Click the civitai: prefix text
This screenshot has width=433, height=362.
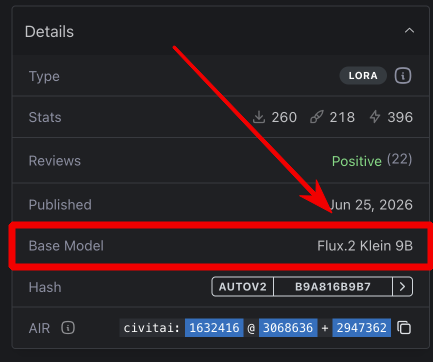152,328
